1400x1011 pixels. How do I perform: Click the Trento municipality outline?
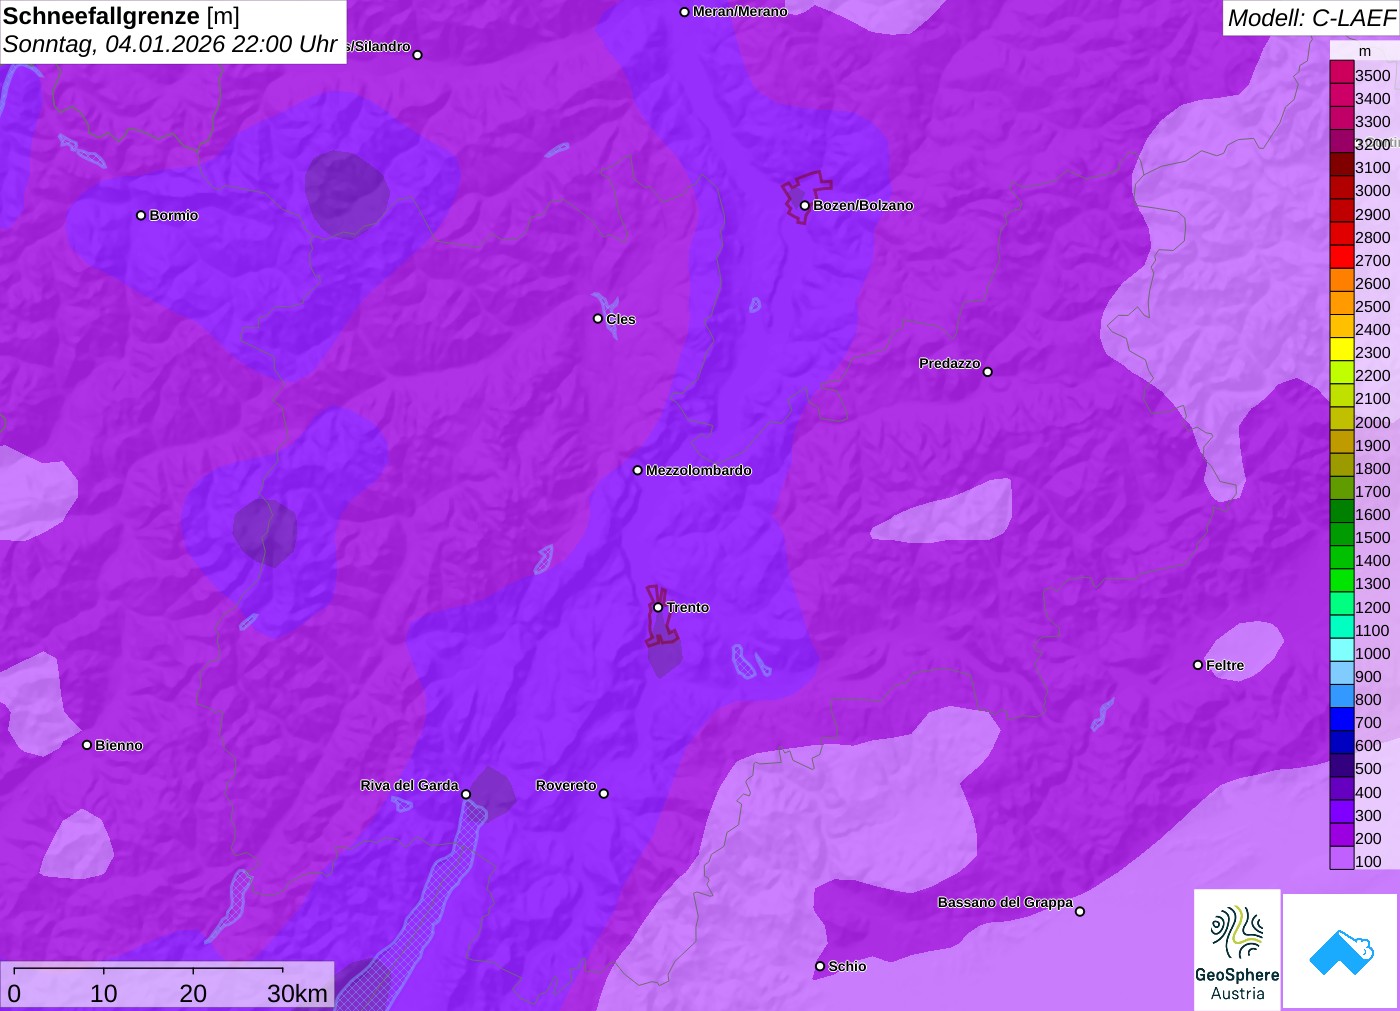(x=660, y=618)
